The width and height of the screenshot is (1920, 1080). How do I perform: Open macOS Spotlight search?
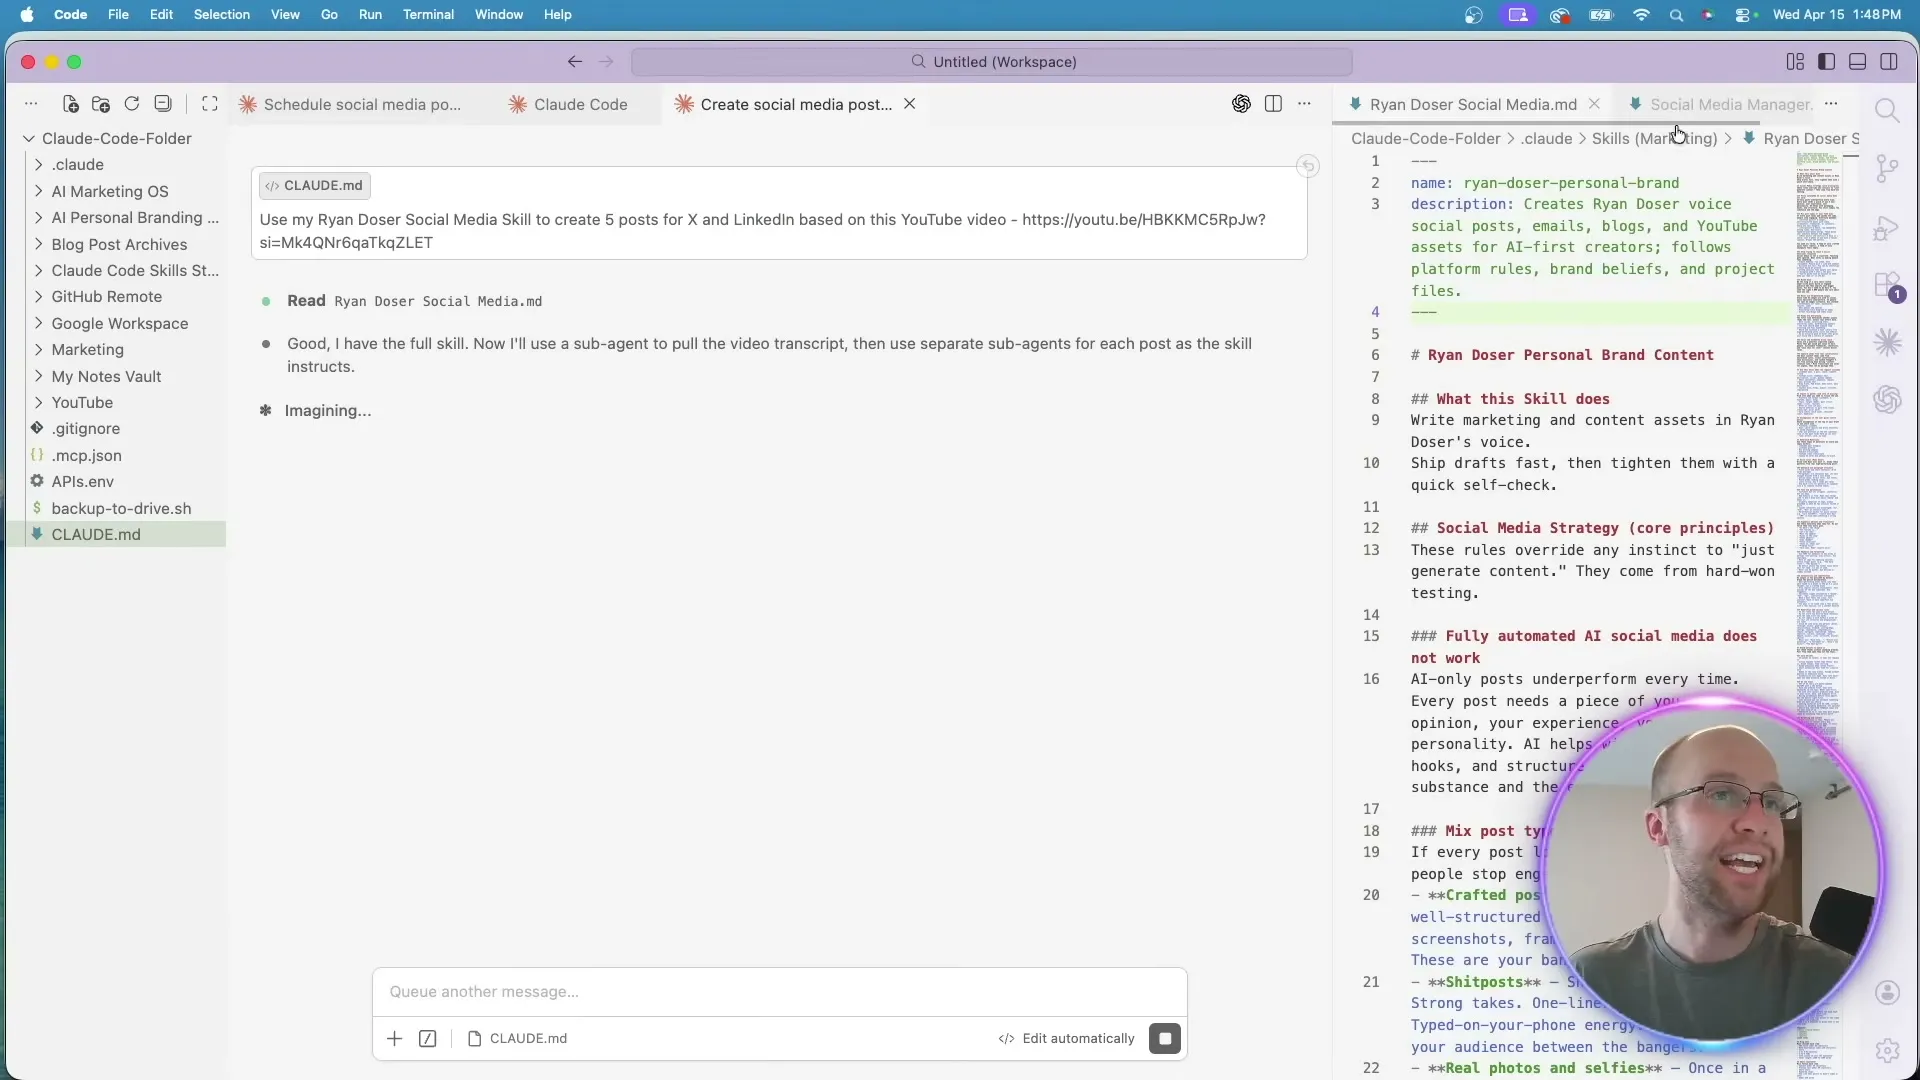click(1677, 15)
